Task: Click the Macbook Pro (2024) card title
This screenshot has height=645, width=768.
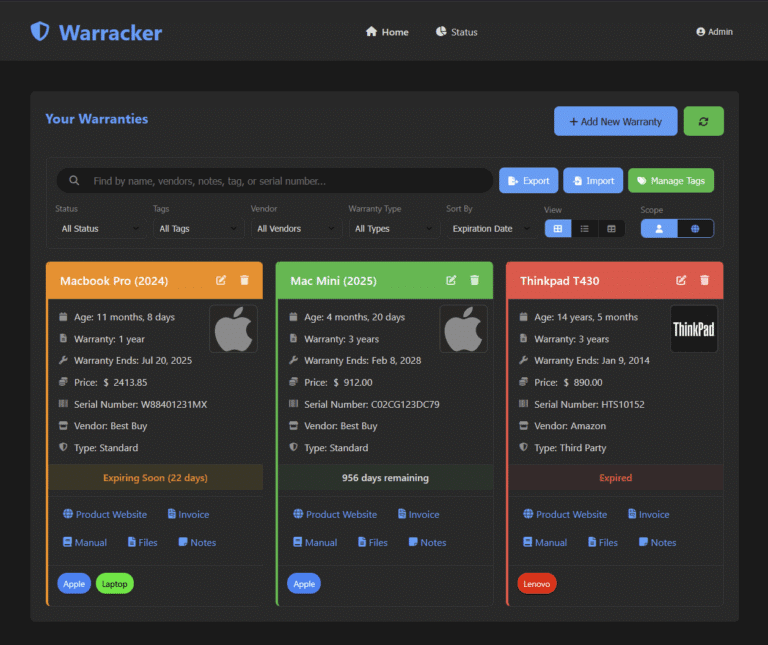Action: (114, 281)
